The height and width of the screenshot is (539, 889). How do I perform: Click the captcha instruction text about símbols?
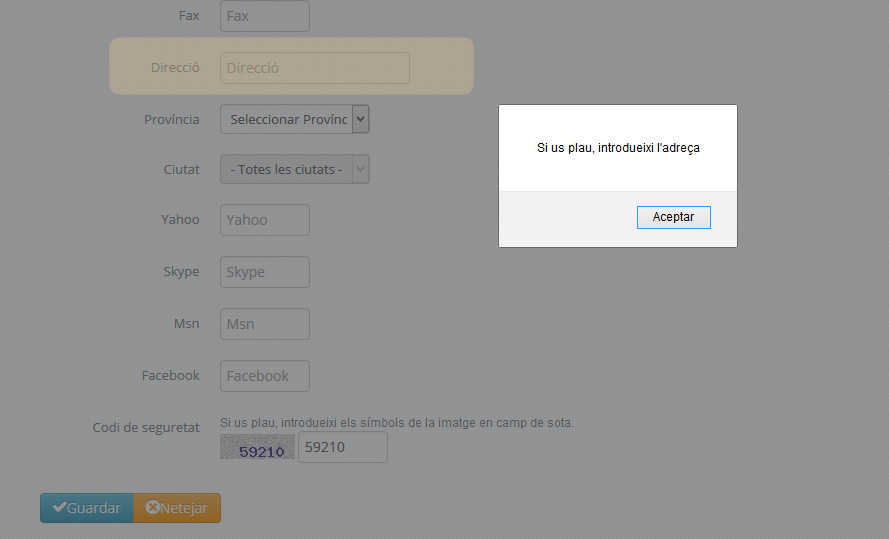[x=397, y=423]
